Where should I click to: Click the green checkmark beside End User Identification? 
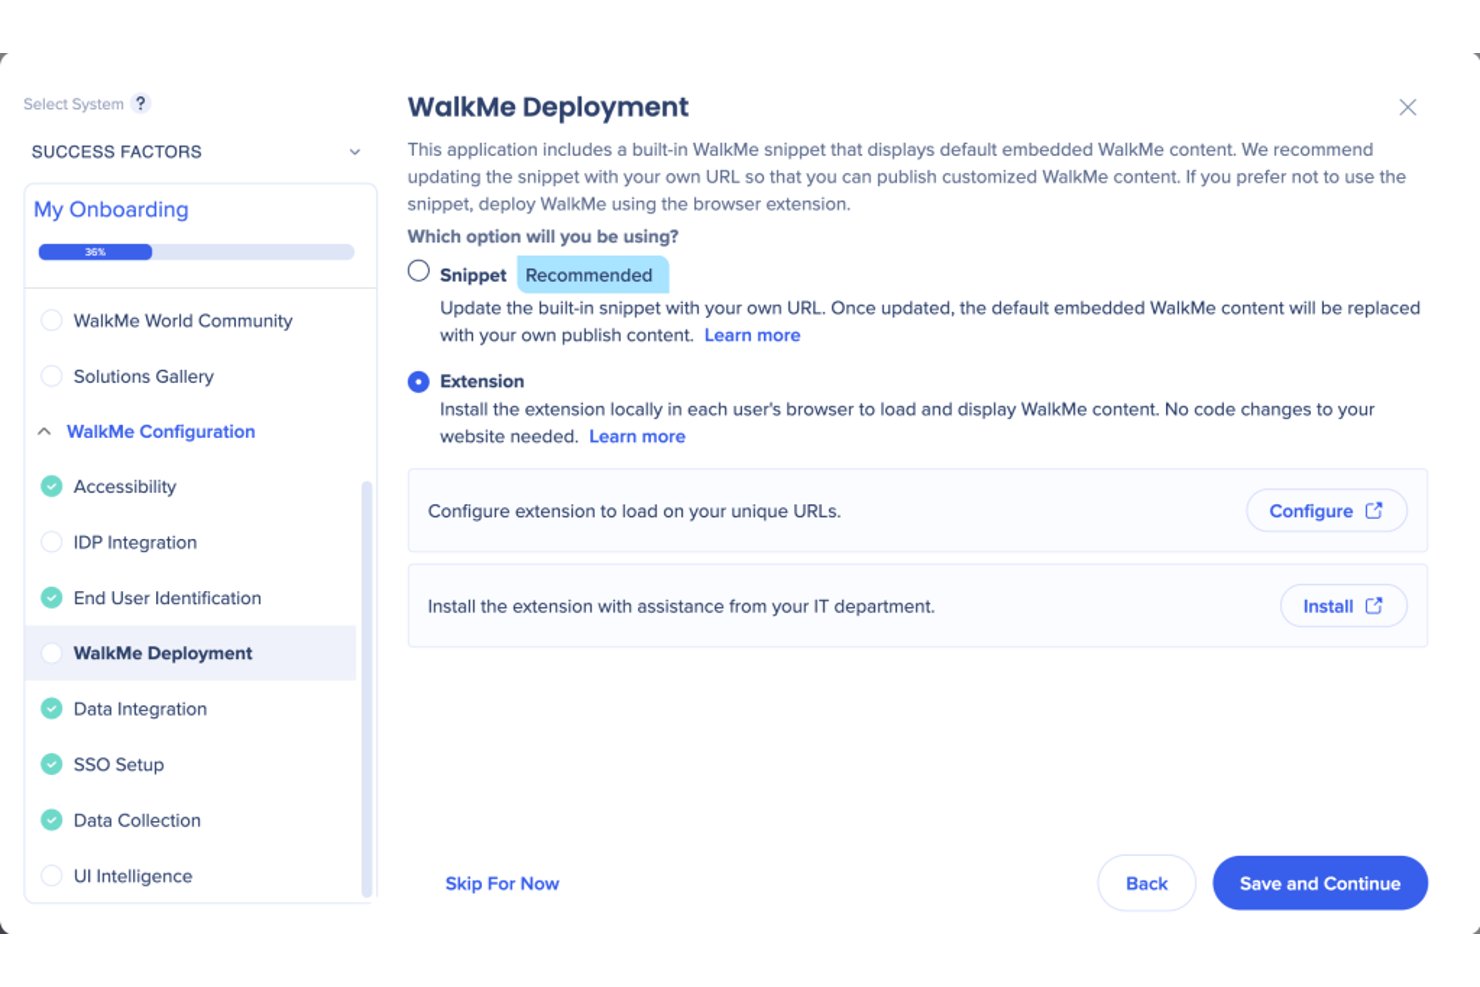(x=51, y=598)
